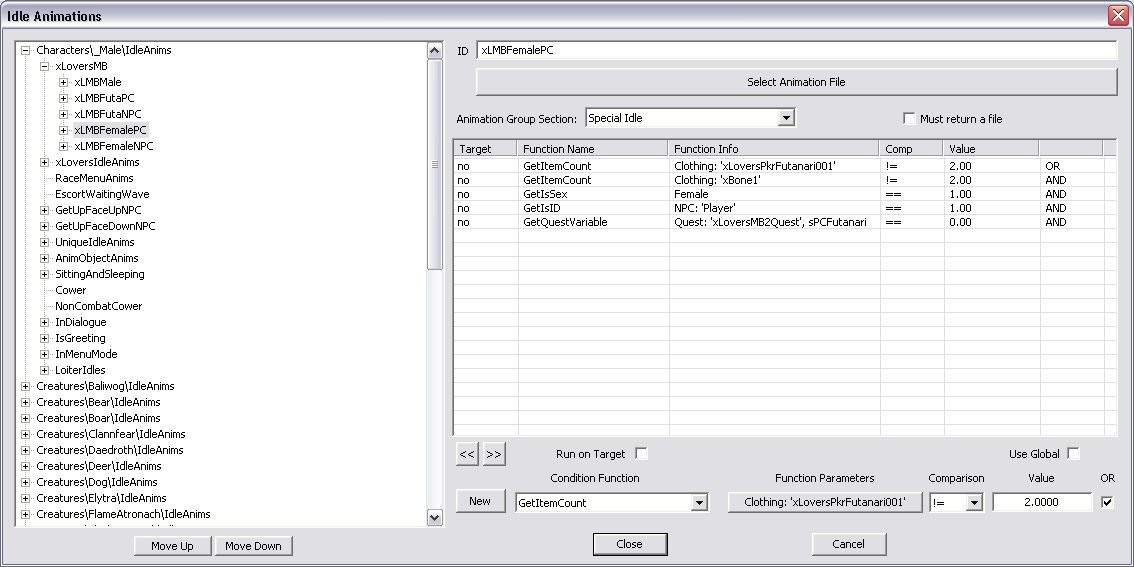Select the Cower tree item

coord(70,290)
